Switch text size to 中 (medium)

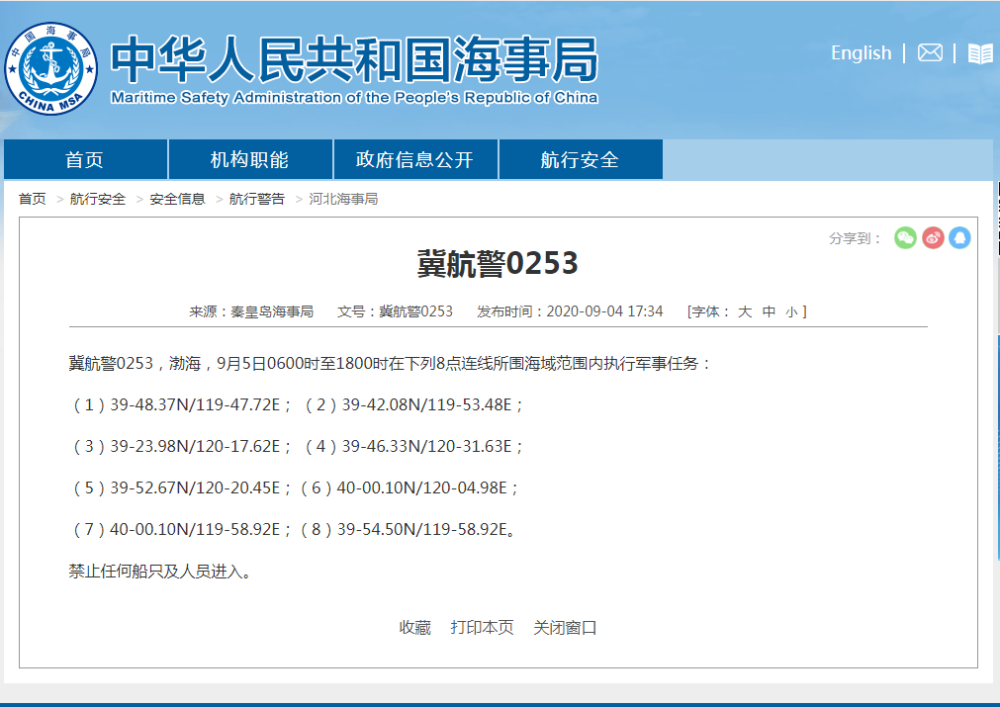pyautogui.click(x=768, y=311)
